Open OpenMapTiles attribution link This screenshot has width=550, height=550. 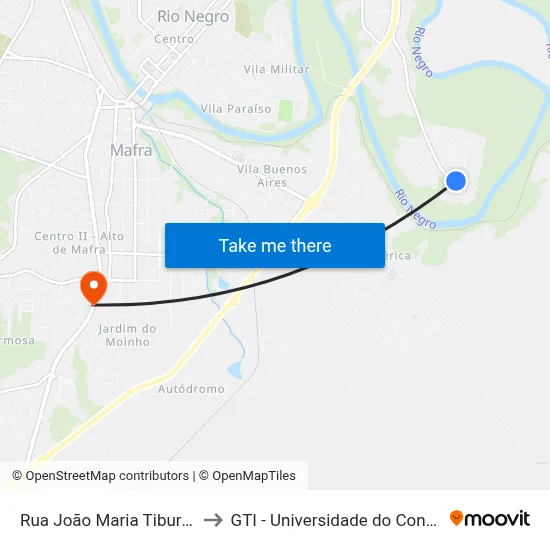(247, 476)
